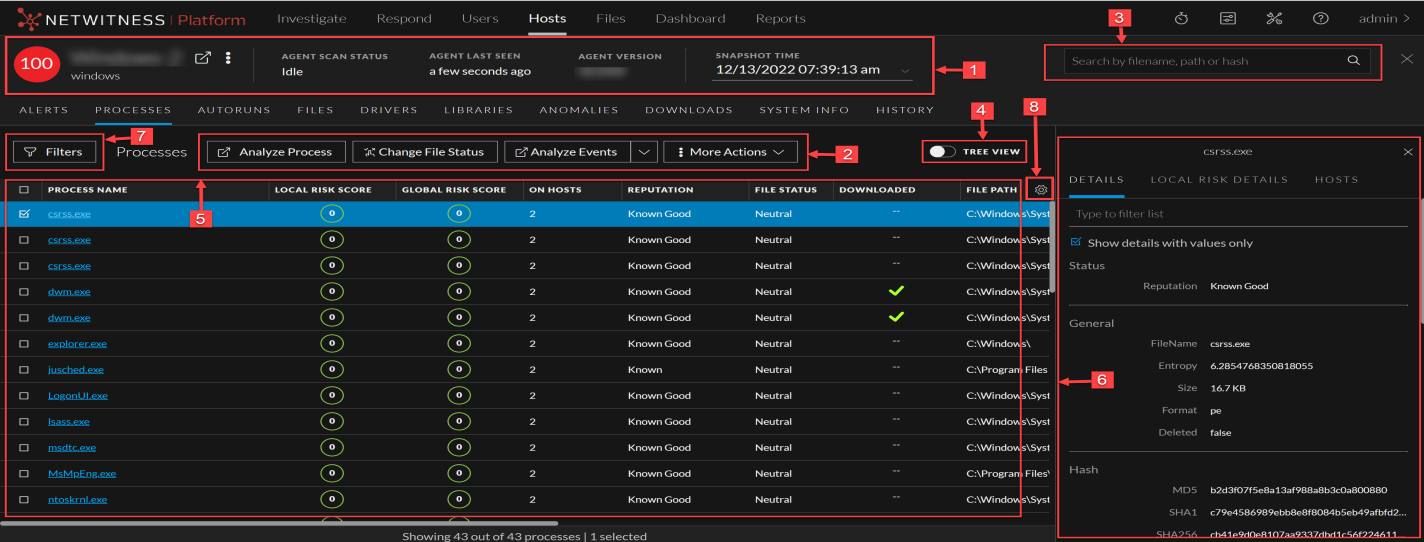Viewport: 1424px width, 542px height.
Task: Click global risk score of msdtc.exe
Action: 458,447
